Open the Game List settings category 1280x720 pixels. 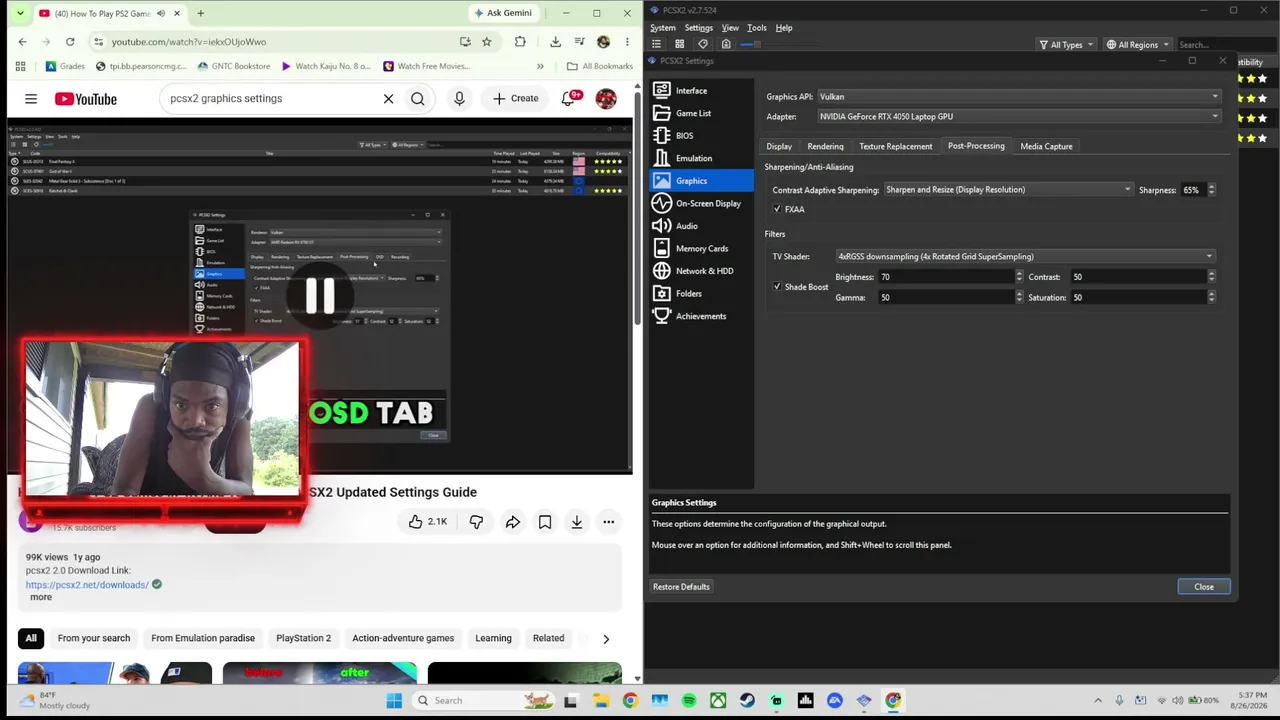coord(701,113)
